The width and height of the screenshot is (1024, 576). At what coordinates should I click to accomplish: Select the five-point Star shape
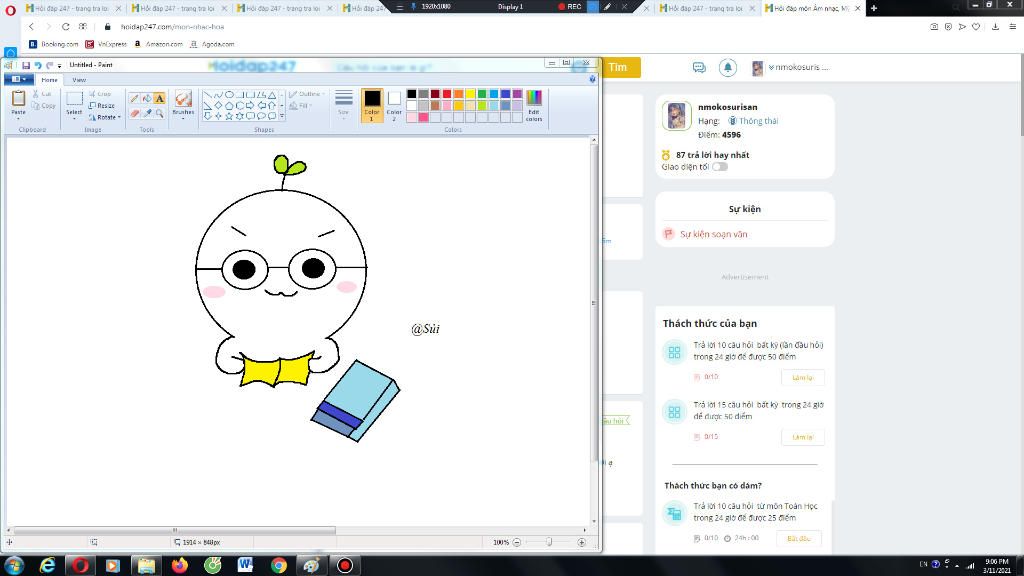pos(229,116)
